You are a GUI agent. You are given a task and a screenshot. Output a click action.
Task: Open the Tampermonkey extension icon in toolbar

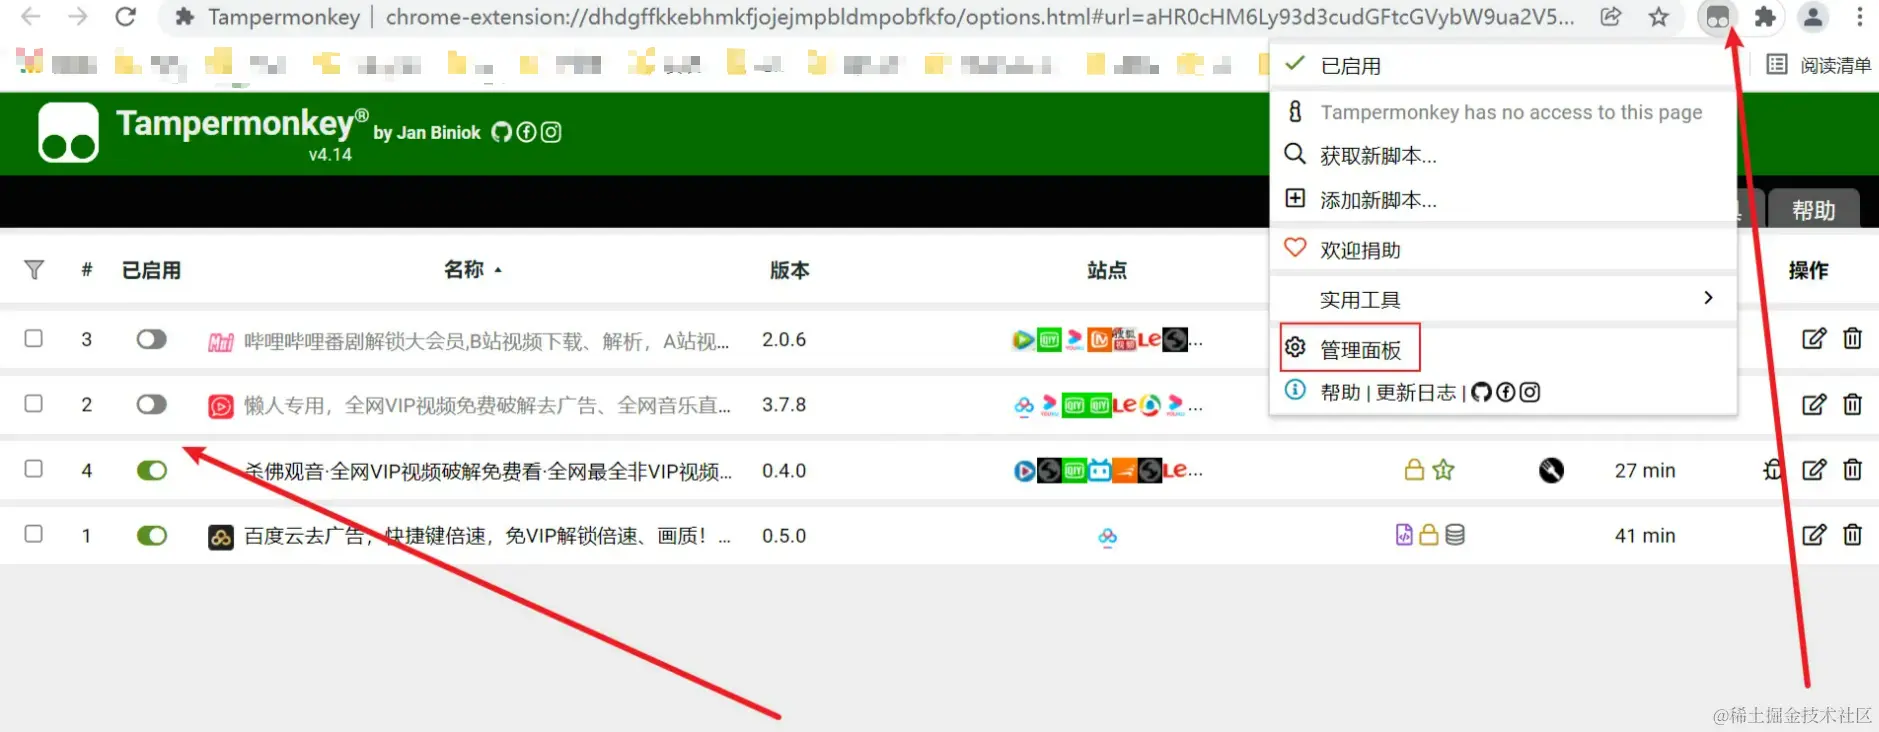point(1717,17)
